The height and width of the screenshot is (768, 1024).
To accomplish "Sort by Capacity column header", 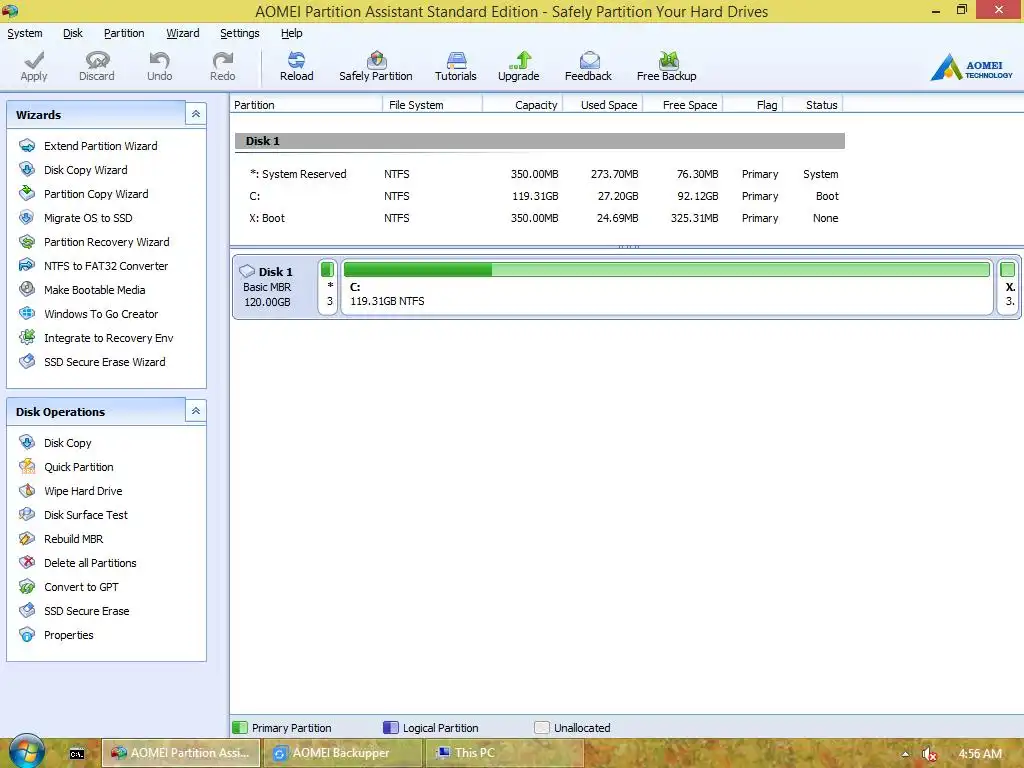I will (x=522, y=105).
